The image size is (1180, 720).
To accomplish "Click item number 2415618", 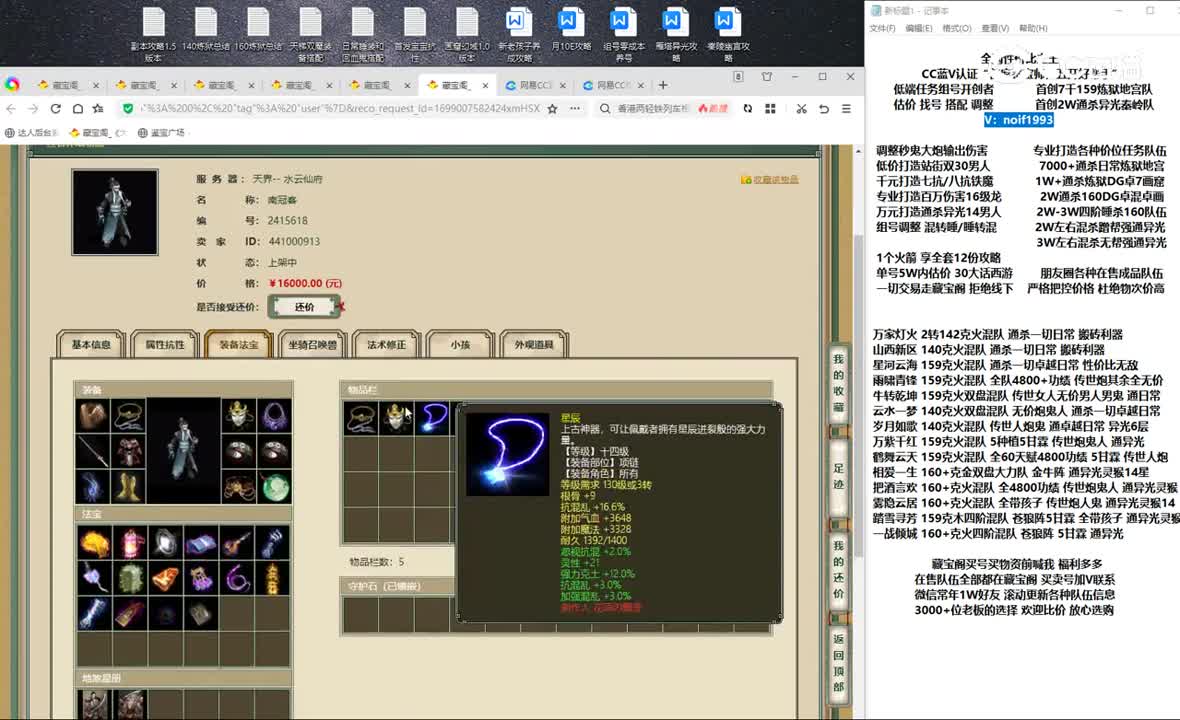I will pos(287,220).
